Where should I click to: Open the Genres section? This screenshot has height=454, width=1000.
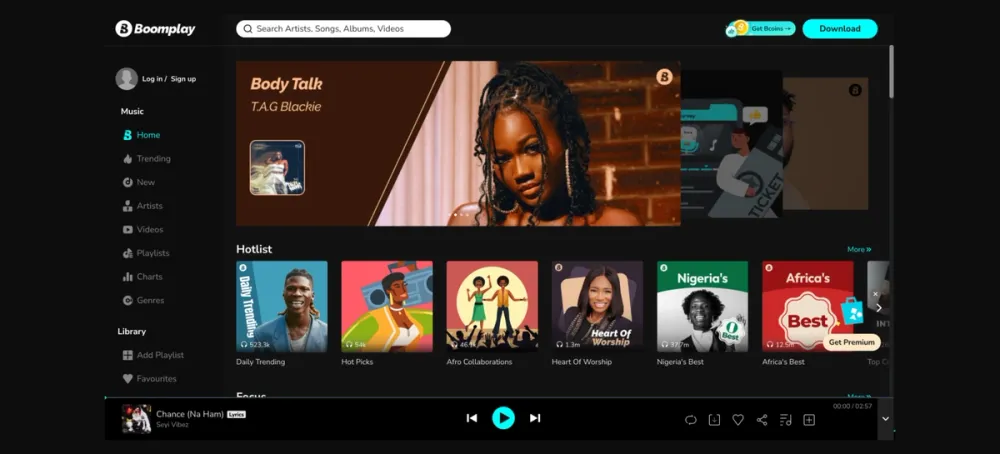tap(151, 300)
